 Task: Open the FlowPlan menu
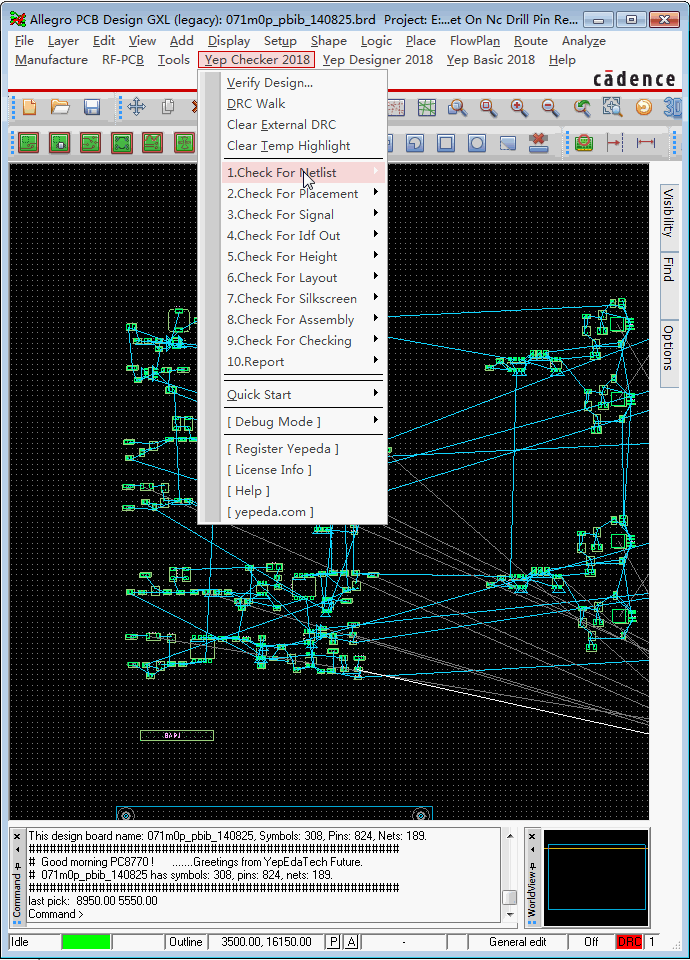(474, 41)
